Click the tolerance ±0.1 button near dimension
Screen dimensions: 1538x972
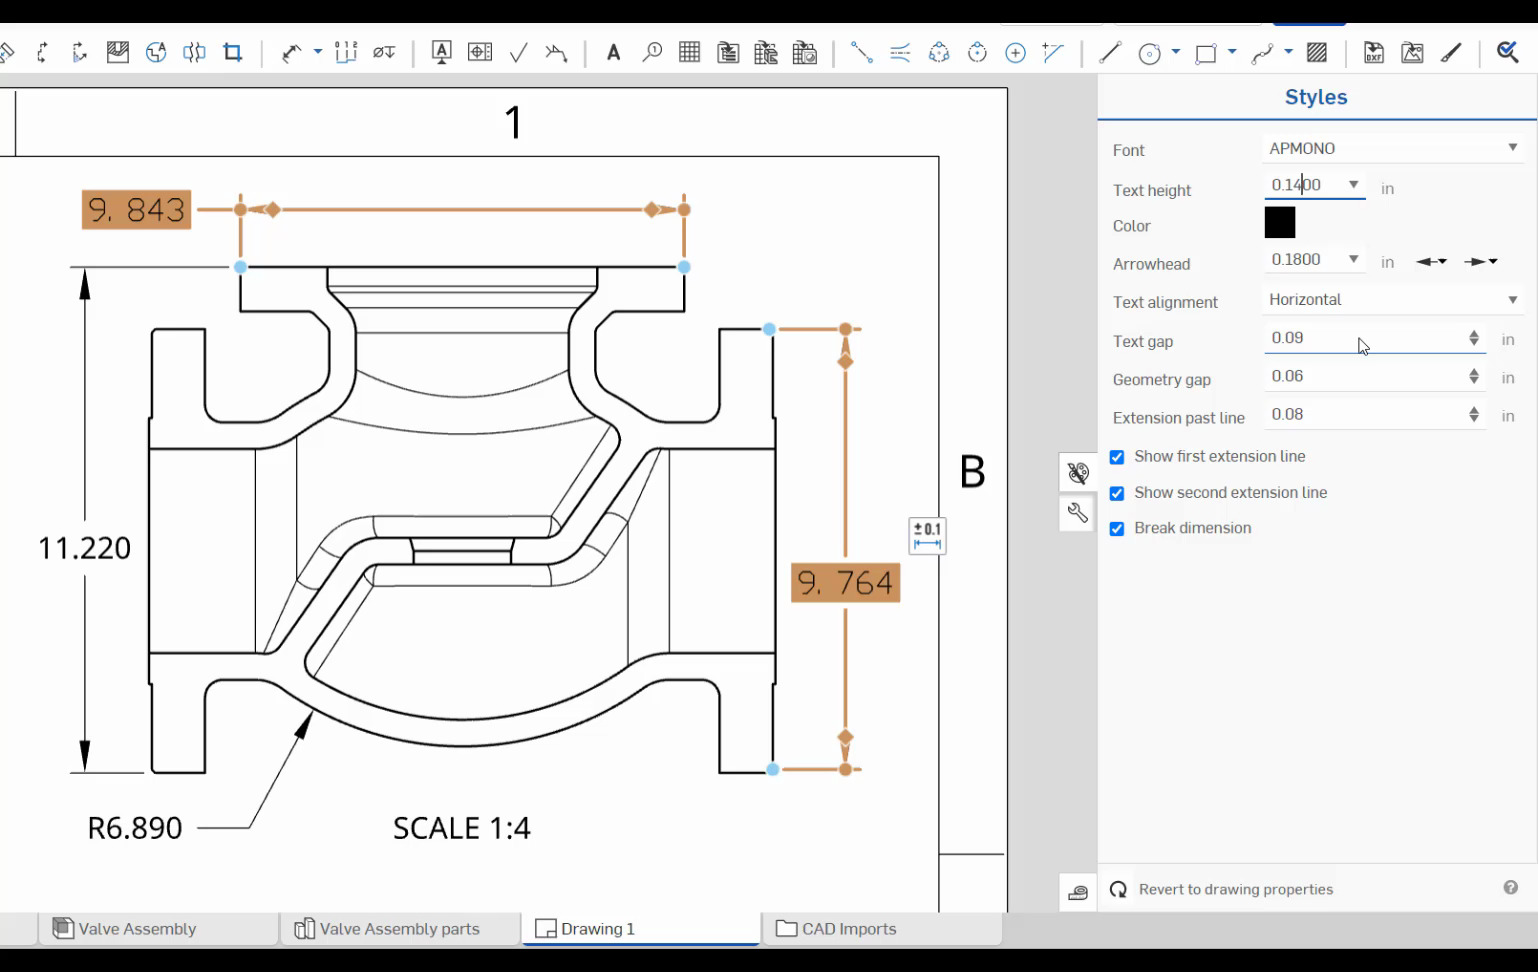[x=927, y=536]
